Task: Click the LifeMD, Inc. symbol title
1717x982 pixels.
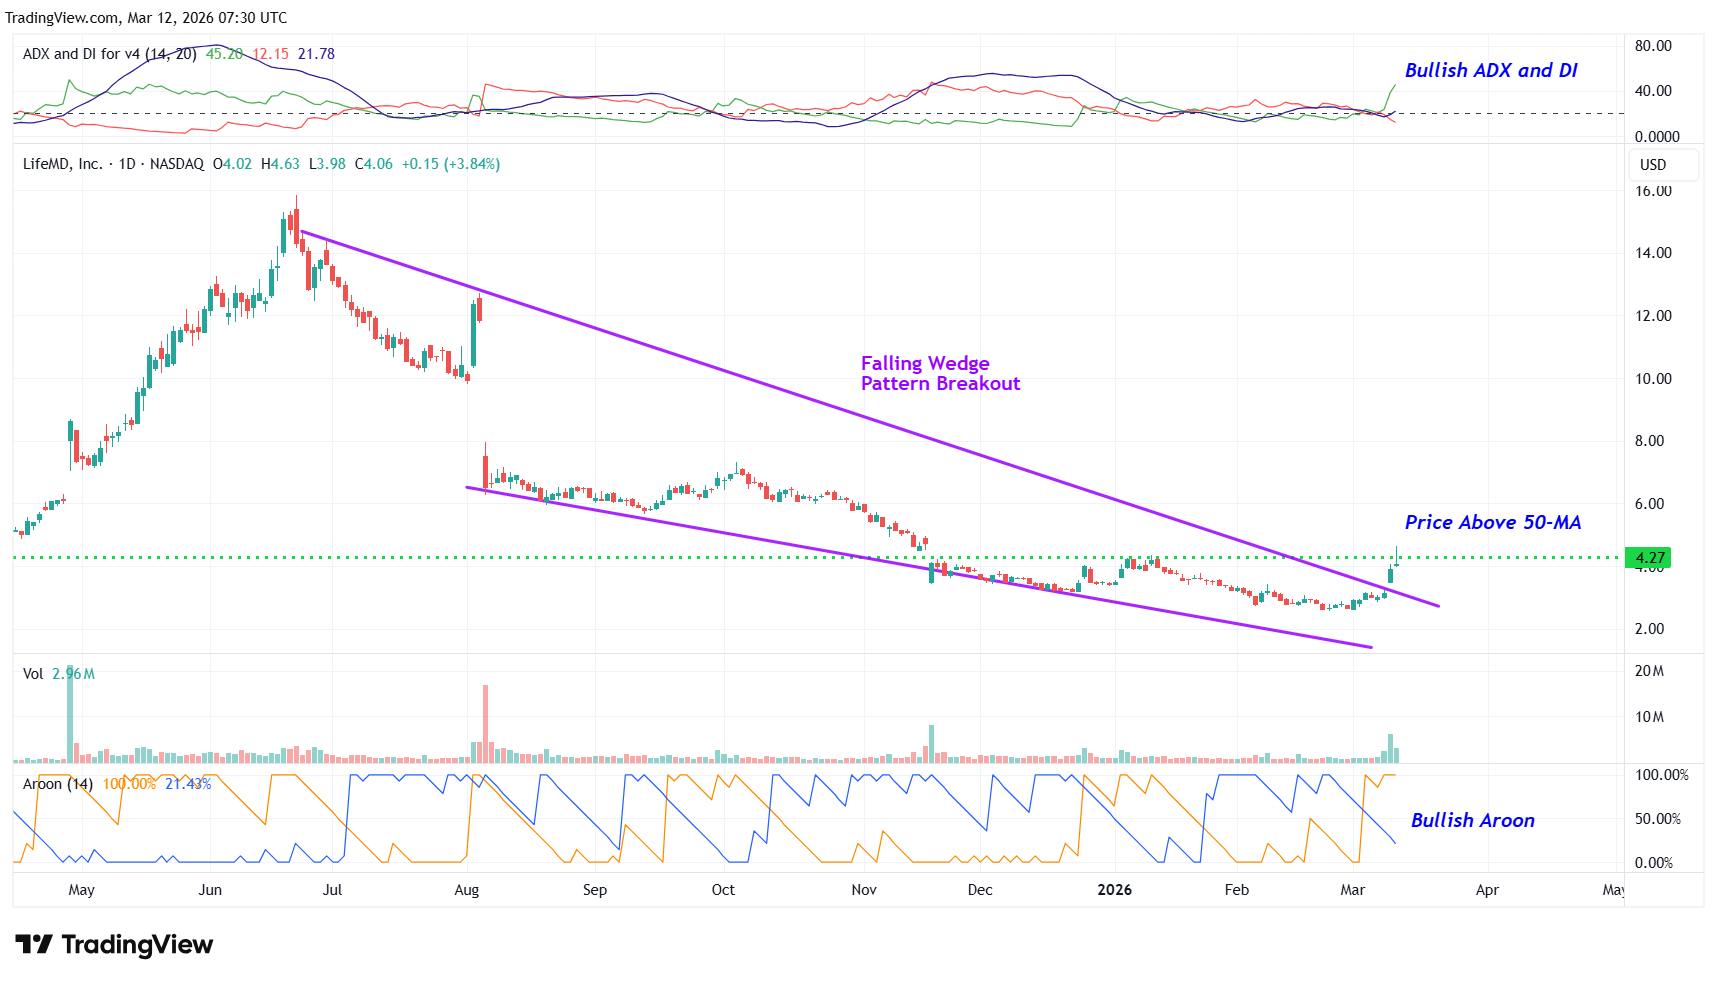Action: [62, 164]
